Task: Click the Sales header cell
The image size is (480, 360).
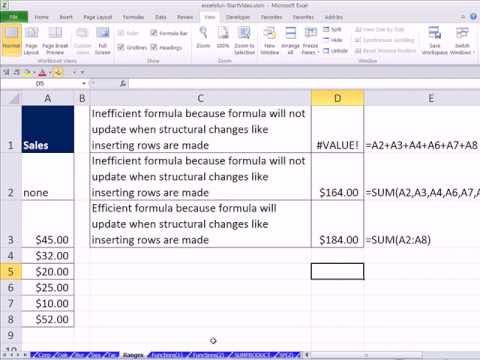Action: click(48, 129)
